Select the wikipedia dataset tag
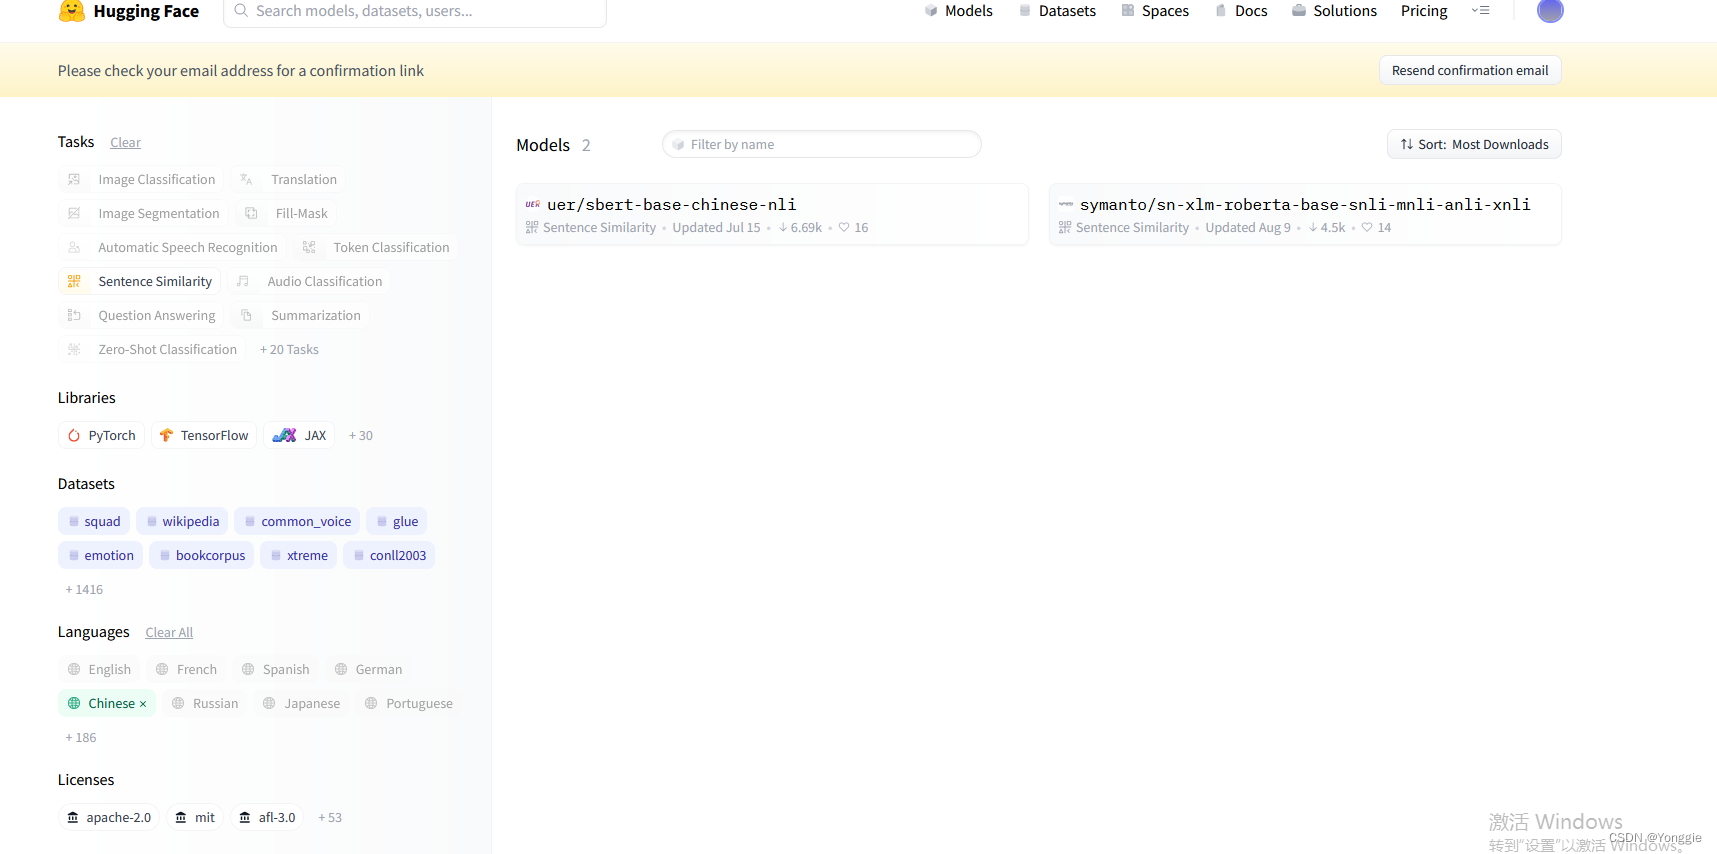Screen dimensions: 1717x854 click(x=182, y=522)
